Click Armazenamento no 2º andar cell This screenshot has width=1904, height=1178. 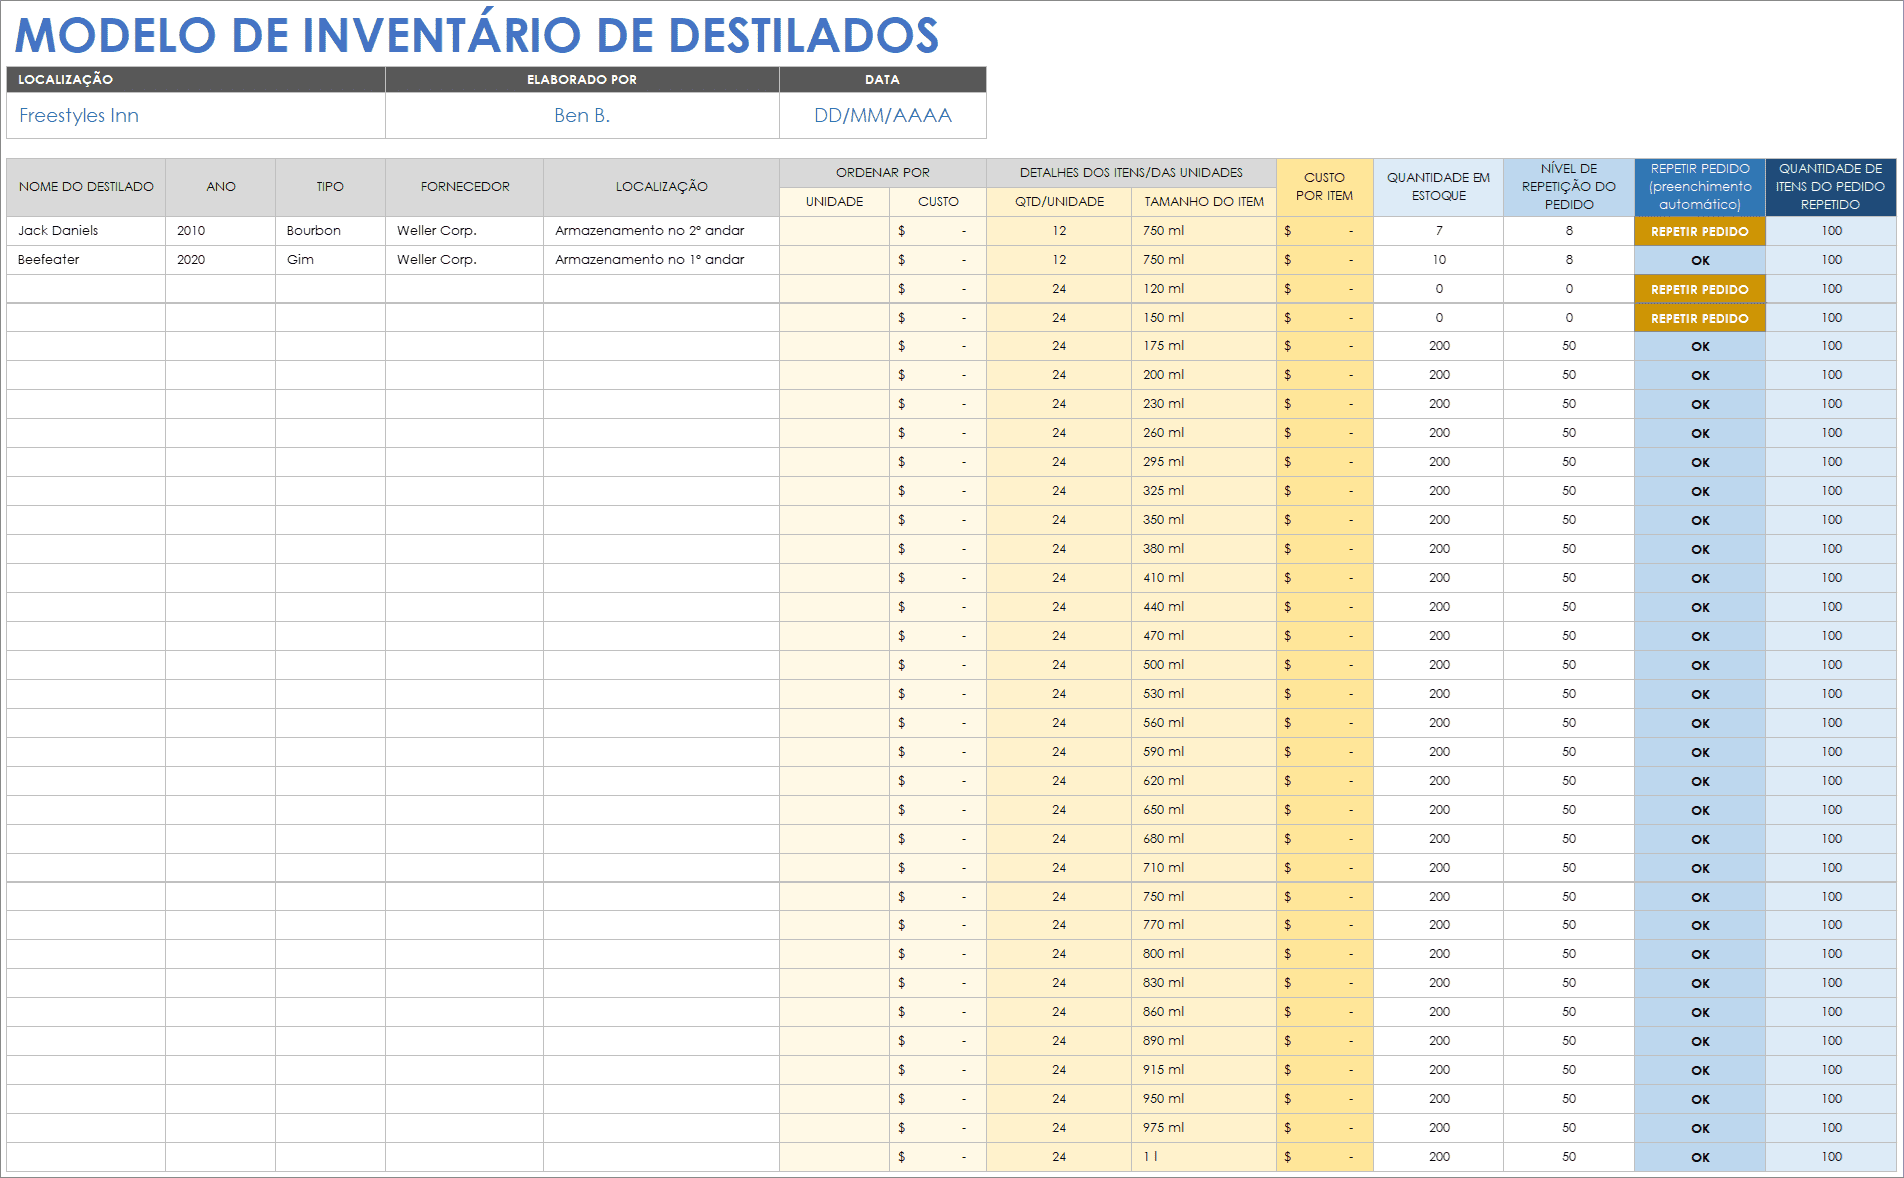point(662,231)
